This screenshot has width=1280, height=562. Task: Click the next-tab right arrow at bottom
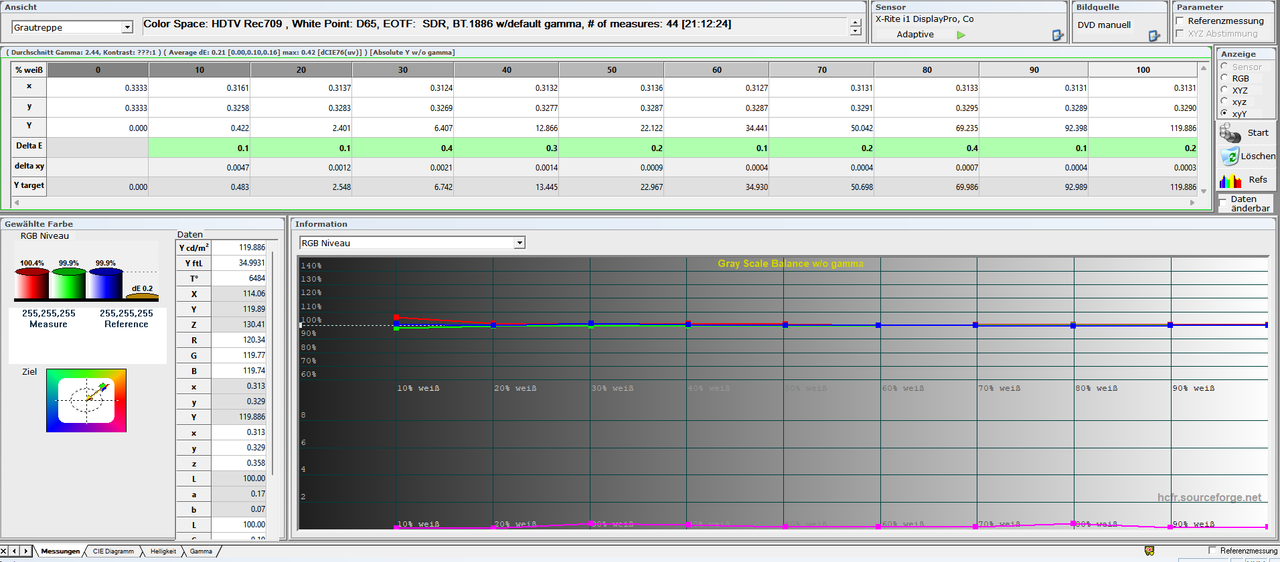26,551
